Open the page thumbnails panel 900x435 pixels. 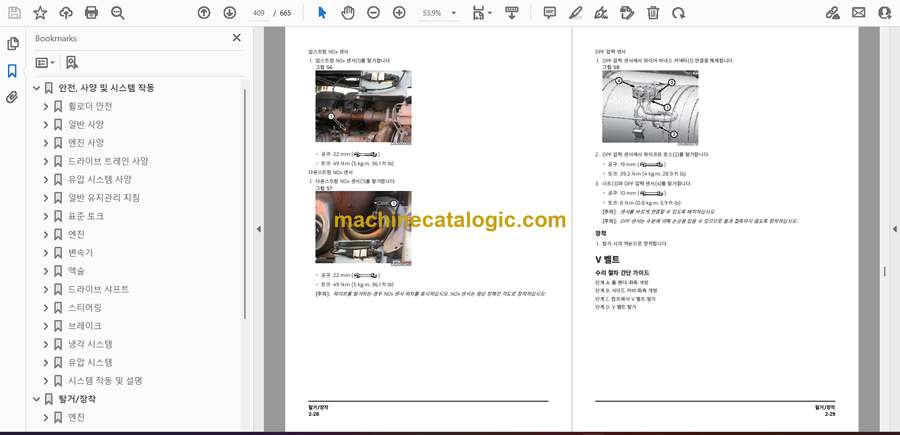coord(12,44)
